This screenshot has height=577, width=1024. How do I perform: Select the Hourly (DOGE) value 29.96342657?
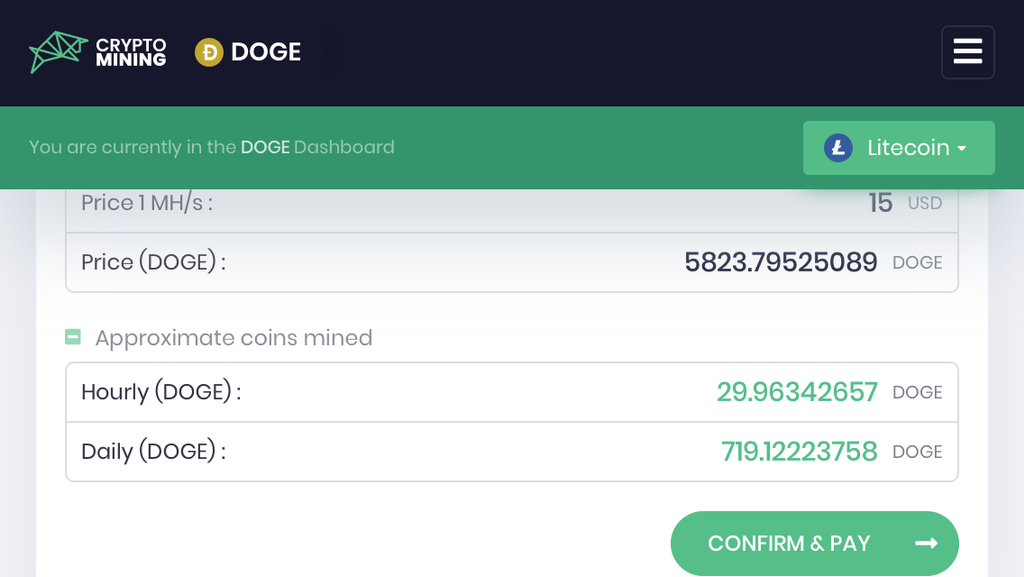(x=797, y=392)
